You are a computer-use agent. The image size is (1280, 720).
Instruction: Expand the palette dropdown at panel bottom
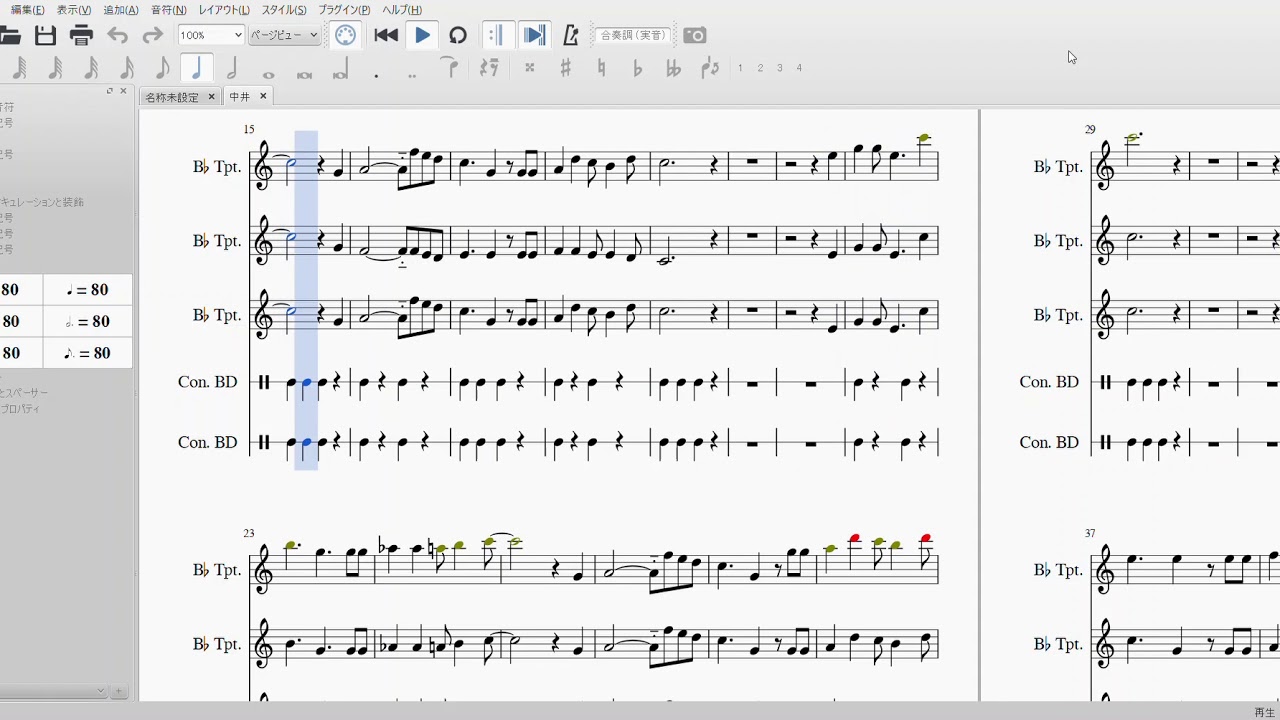[x=100, y=691]
